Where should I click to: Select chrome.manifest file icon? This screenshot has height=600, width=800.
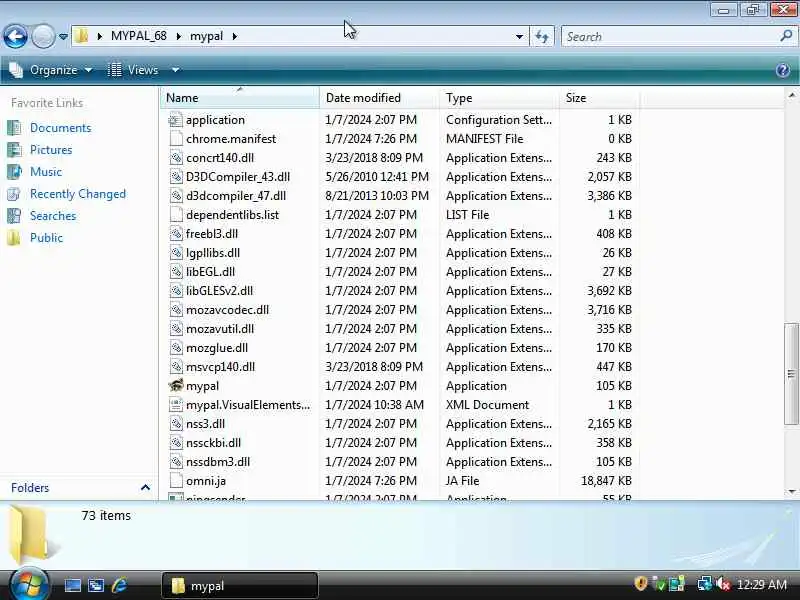(x=175, y=139)
